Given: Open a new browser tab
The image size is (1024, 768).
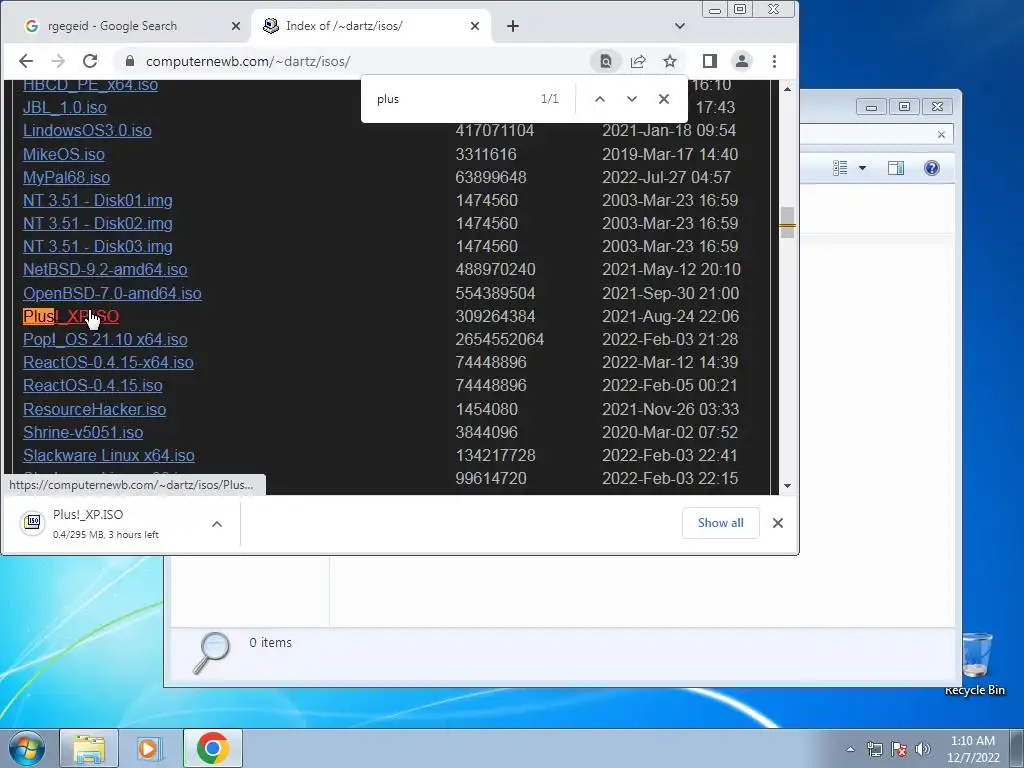Looking at the screenshot, I should pos(513,26).
